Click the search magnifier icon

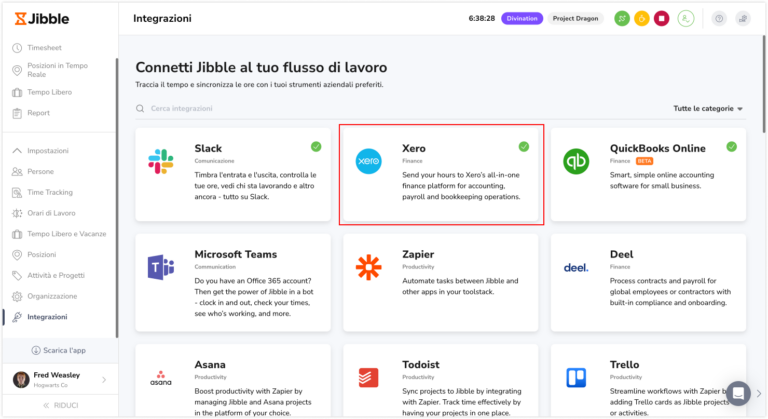[140, 108]
